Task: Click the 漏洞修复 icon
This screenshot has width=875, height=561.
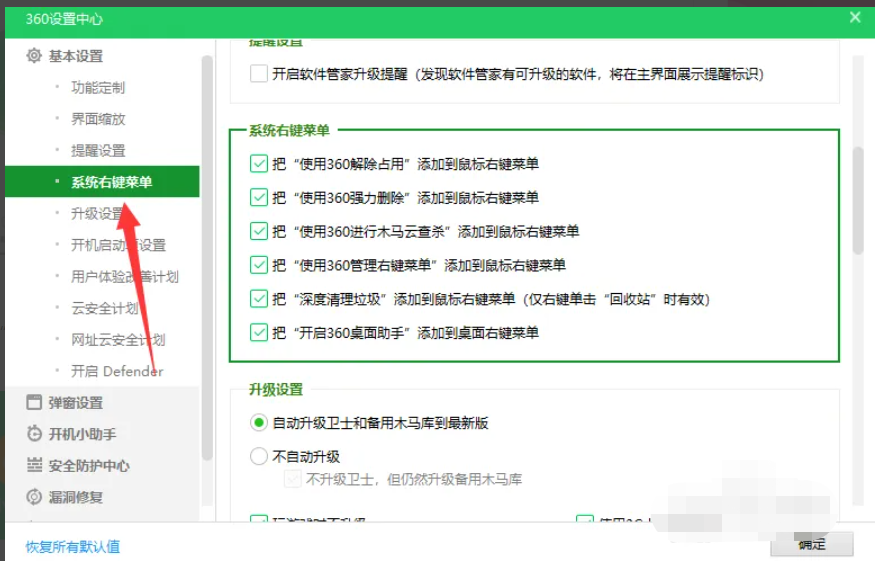Action: 34,497
